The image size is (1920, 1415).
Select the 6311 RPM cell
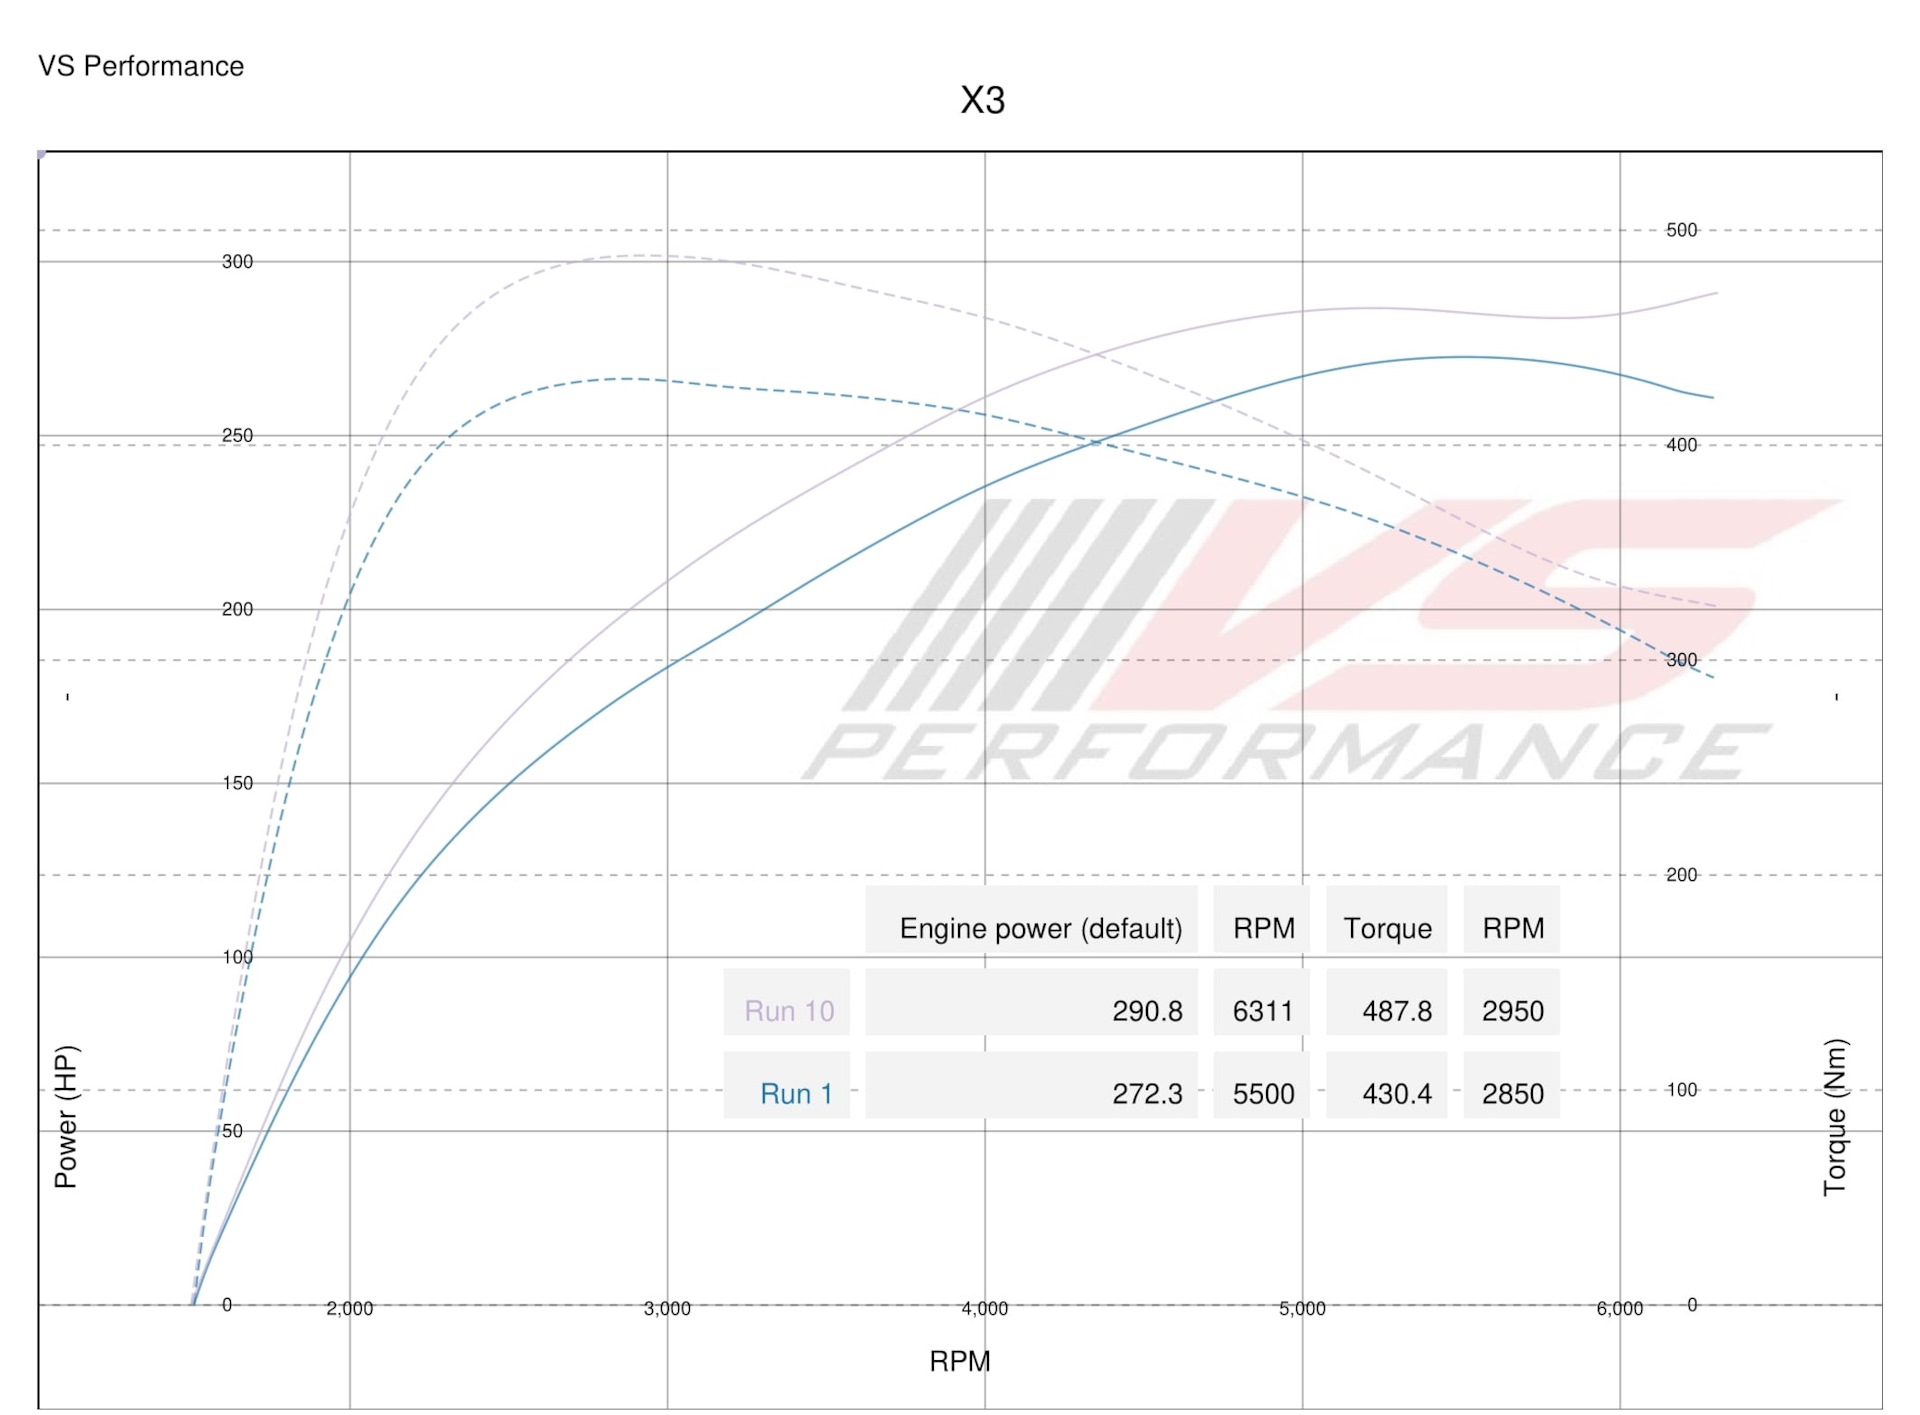[1261, 1010]
